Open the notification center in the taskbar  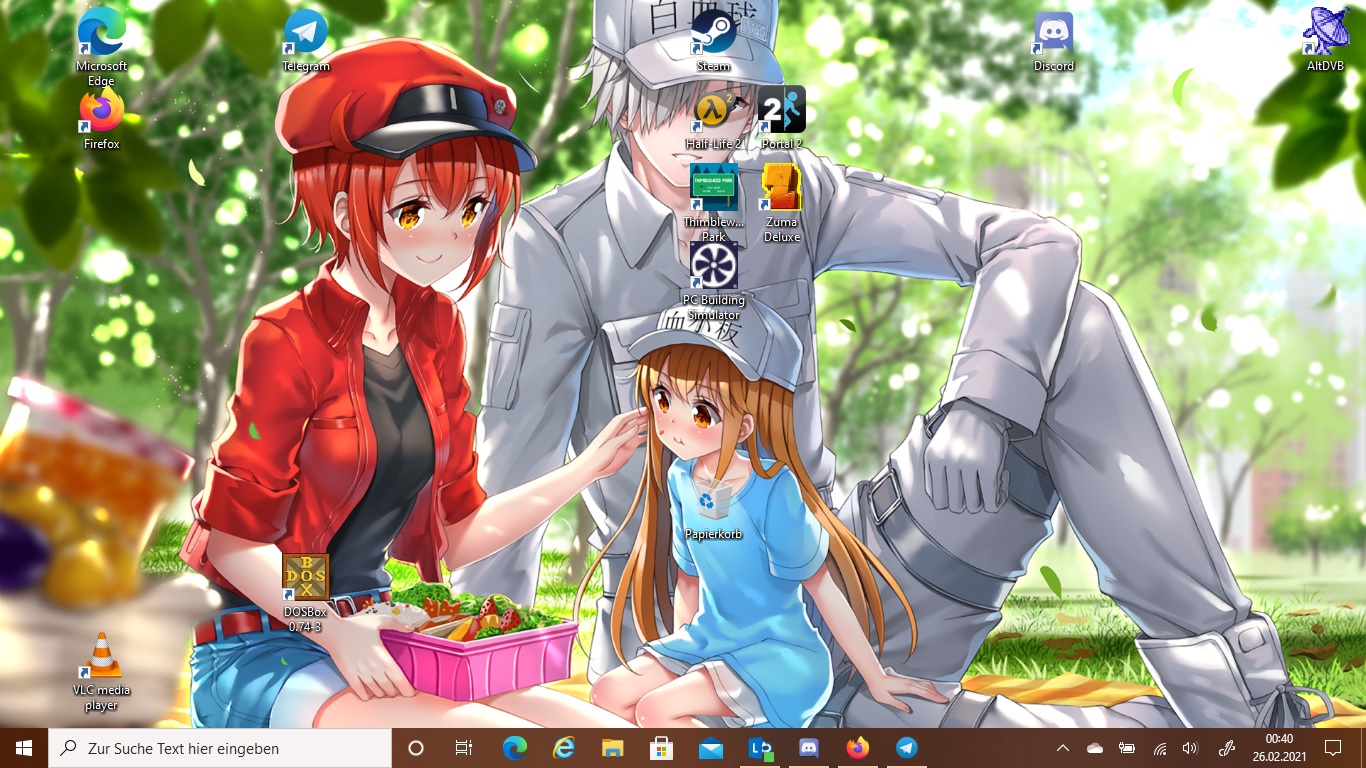coord(1332,748)
